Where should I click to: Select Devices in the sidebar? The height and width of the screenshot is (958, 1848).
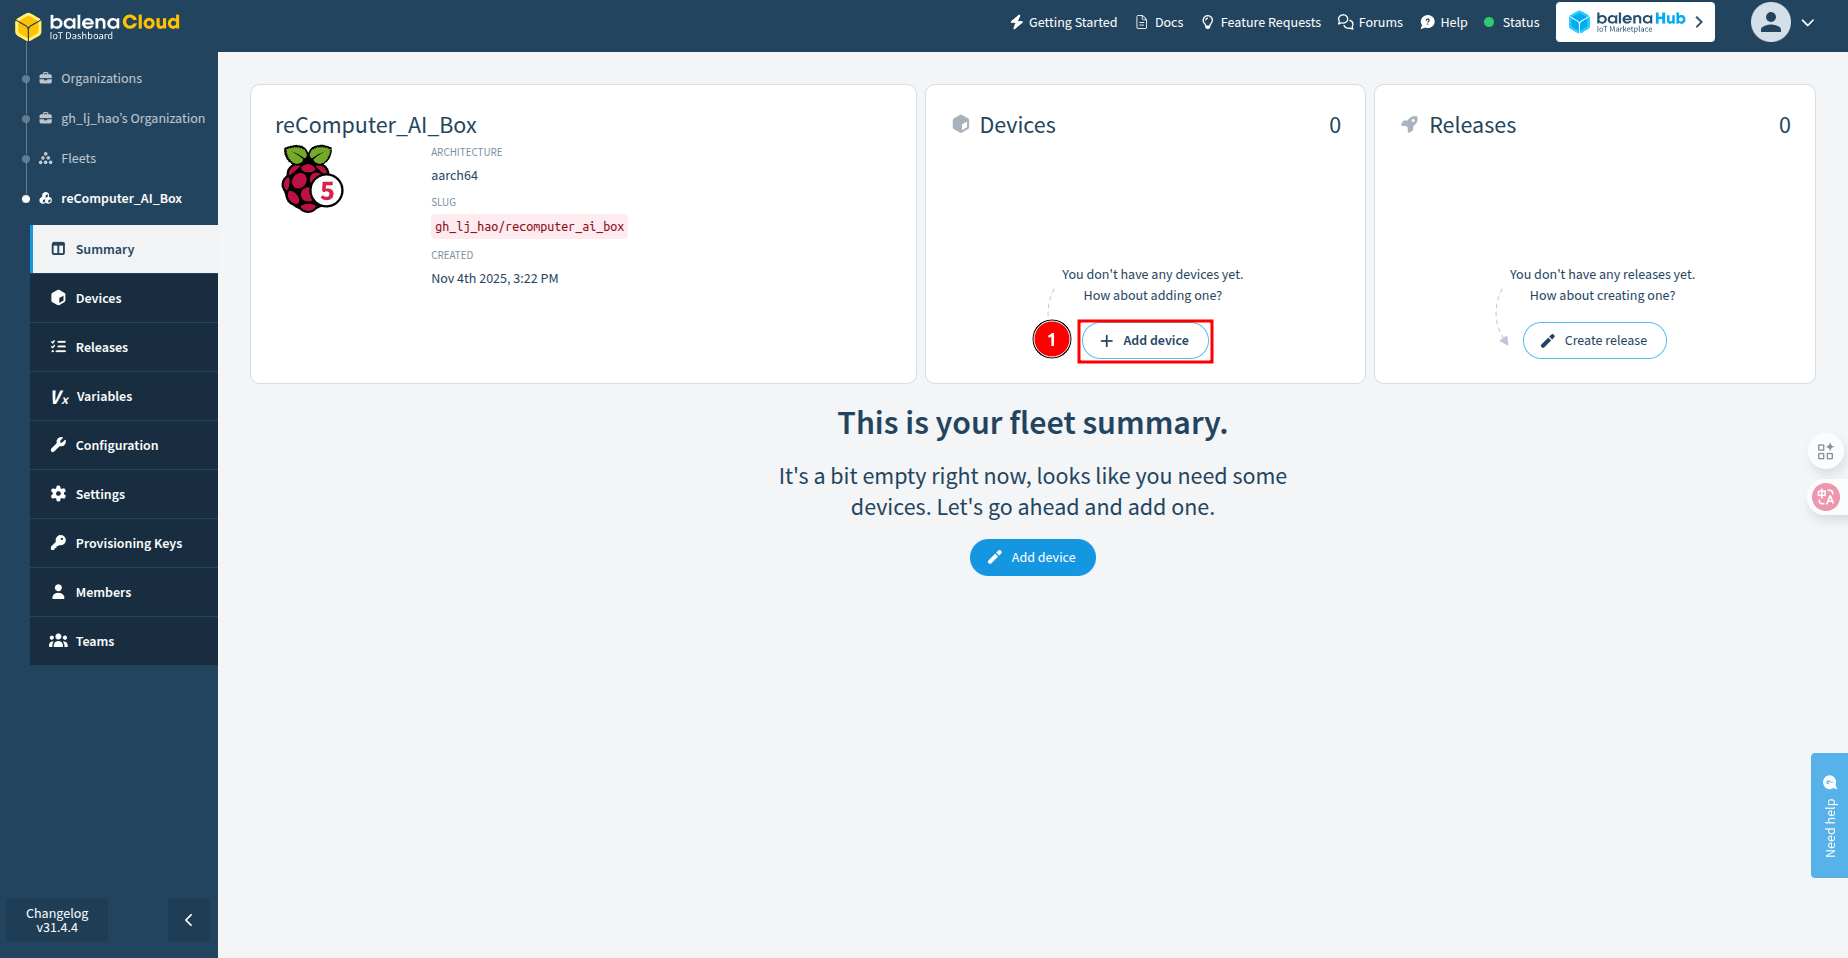(98, 298)
